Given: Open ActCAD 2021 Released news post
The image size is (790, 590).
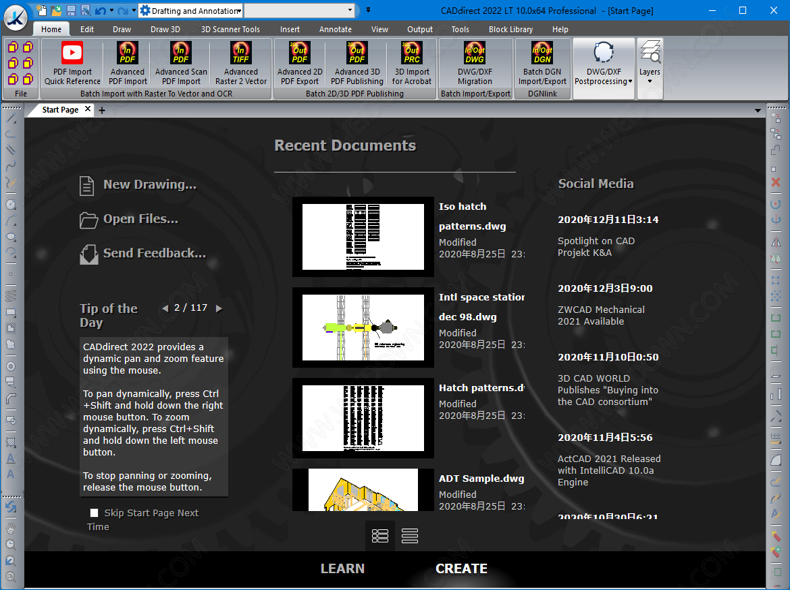Looking at the screenshot, I should (x=609, y=471).
